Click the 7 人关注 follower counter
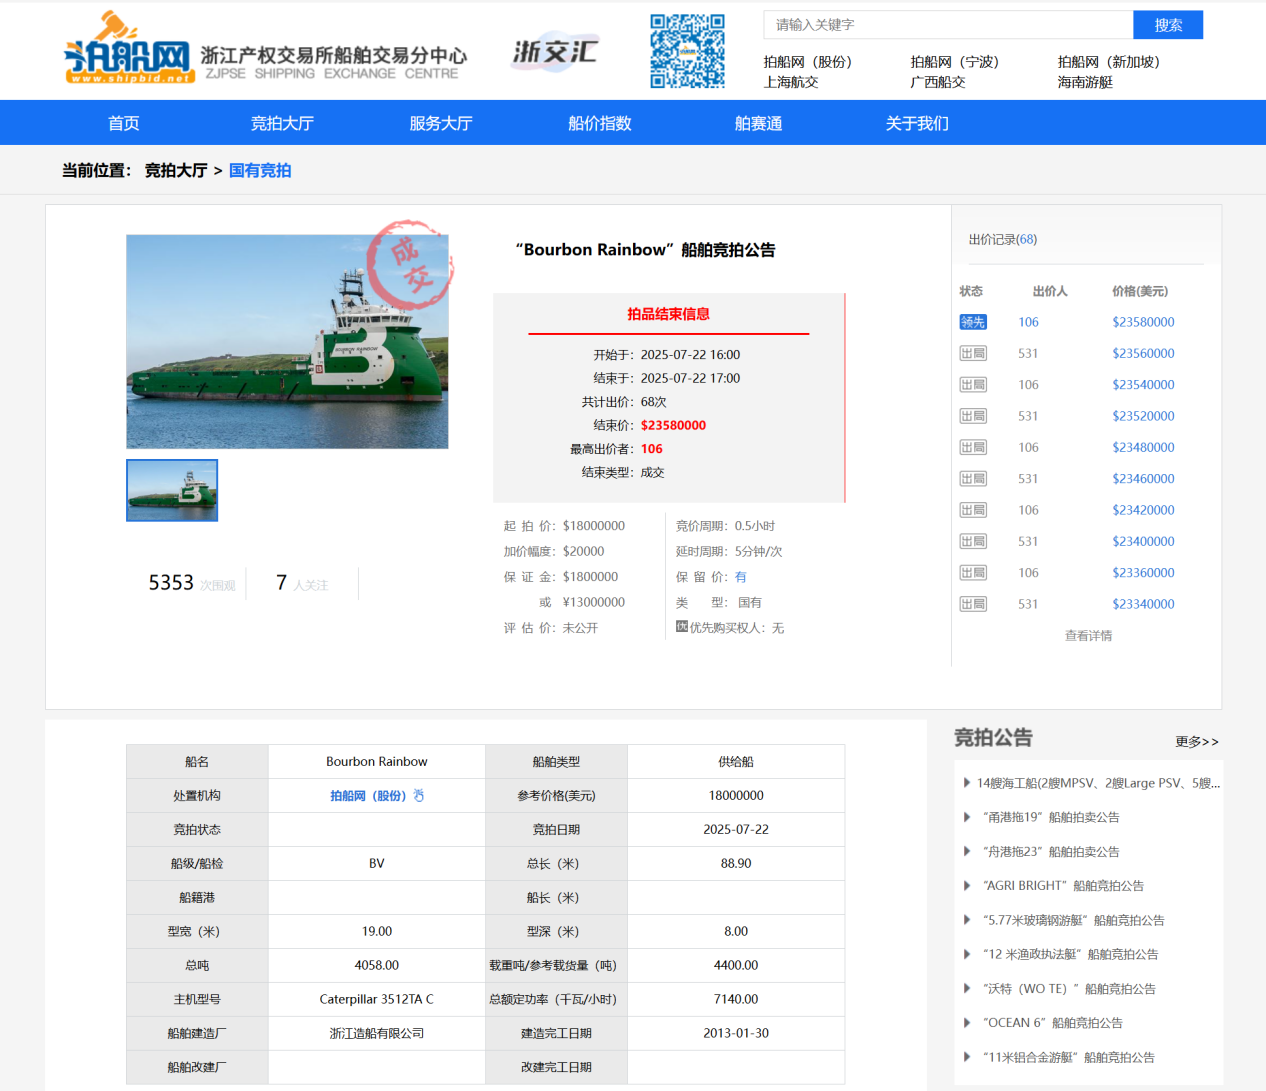Screen dimensions: 1266x1091 302,583
